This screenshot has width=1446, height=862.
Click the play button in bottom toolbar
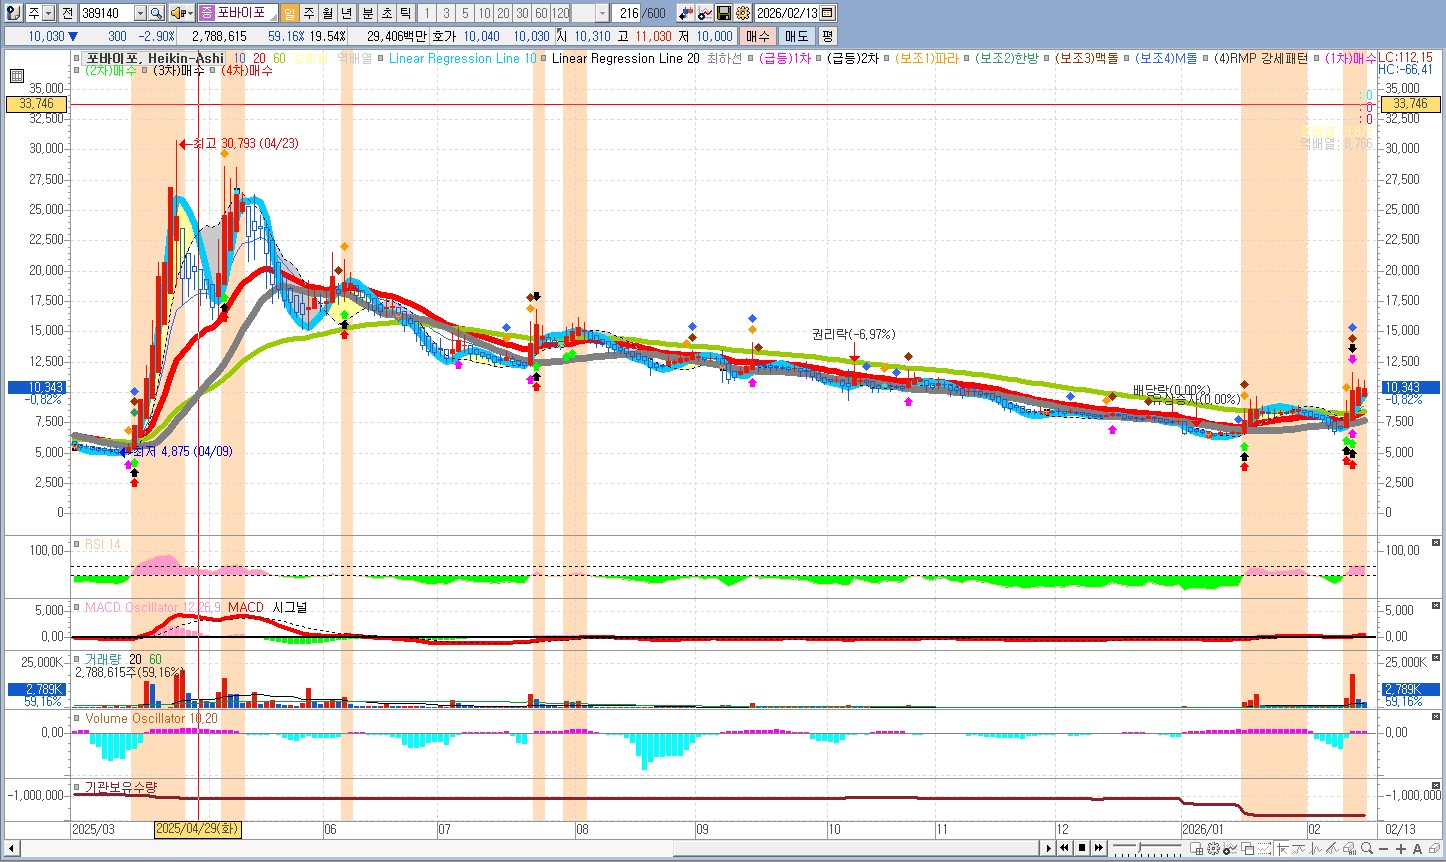tap(1049, 848)
